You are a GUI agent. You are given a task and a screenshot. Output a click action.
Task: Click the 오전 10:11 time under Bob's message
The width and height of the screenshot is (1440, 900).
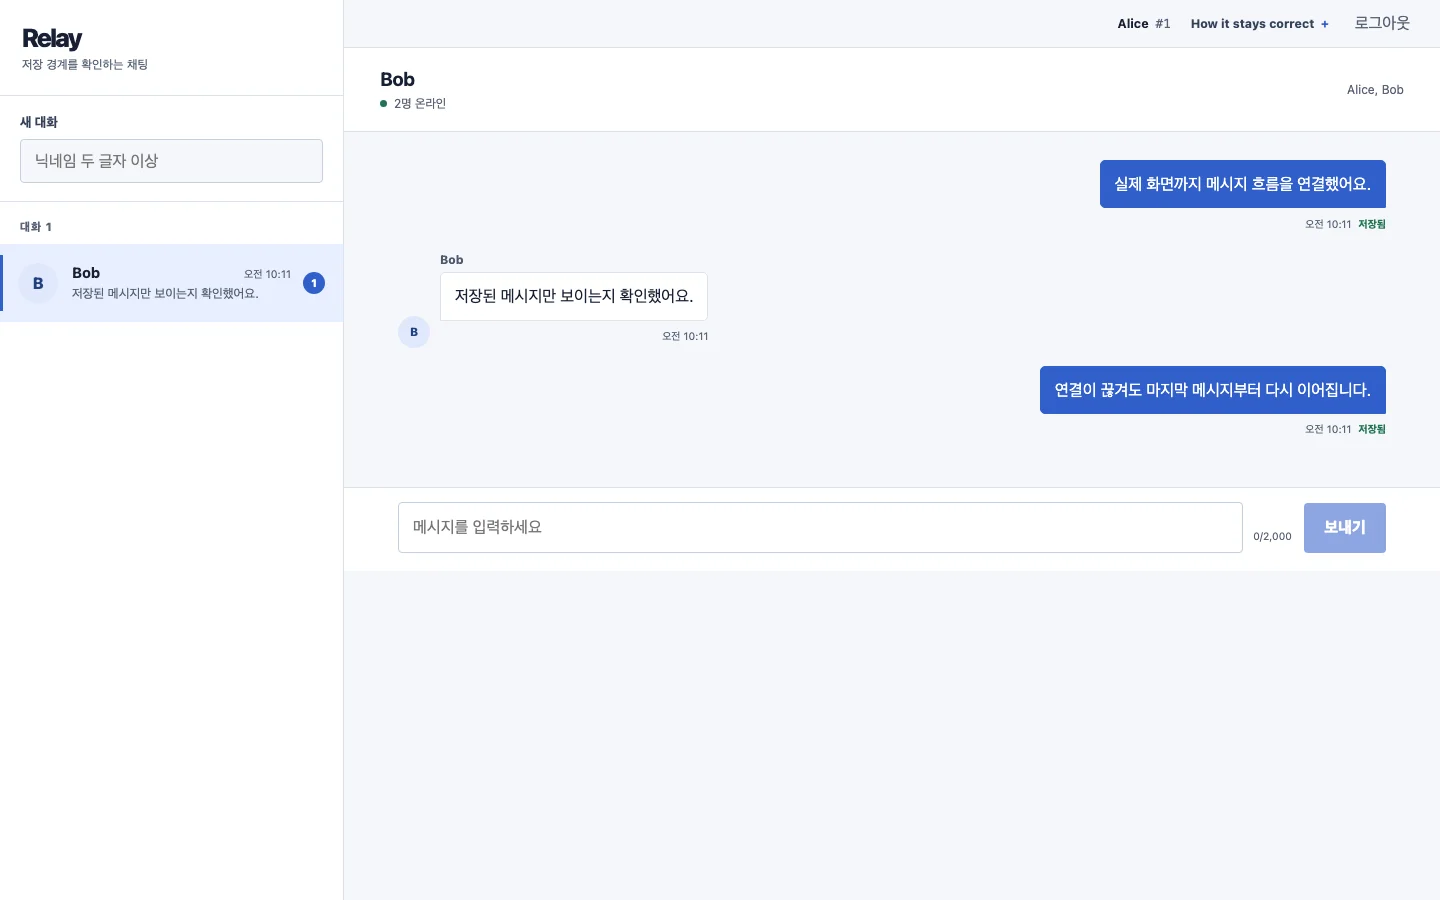[x=685, y=336]
